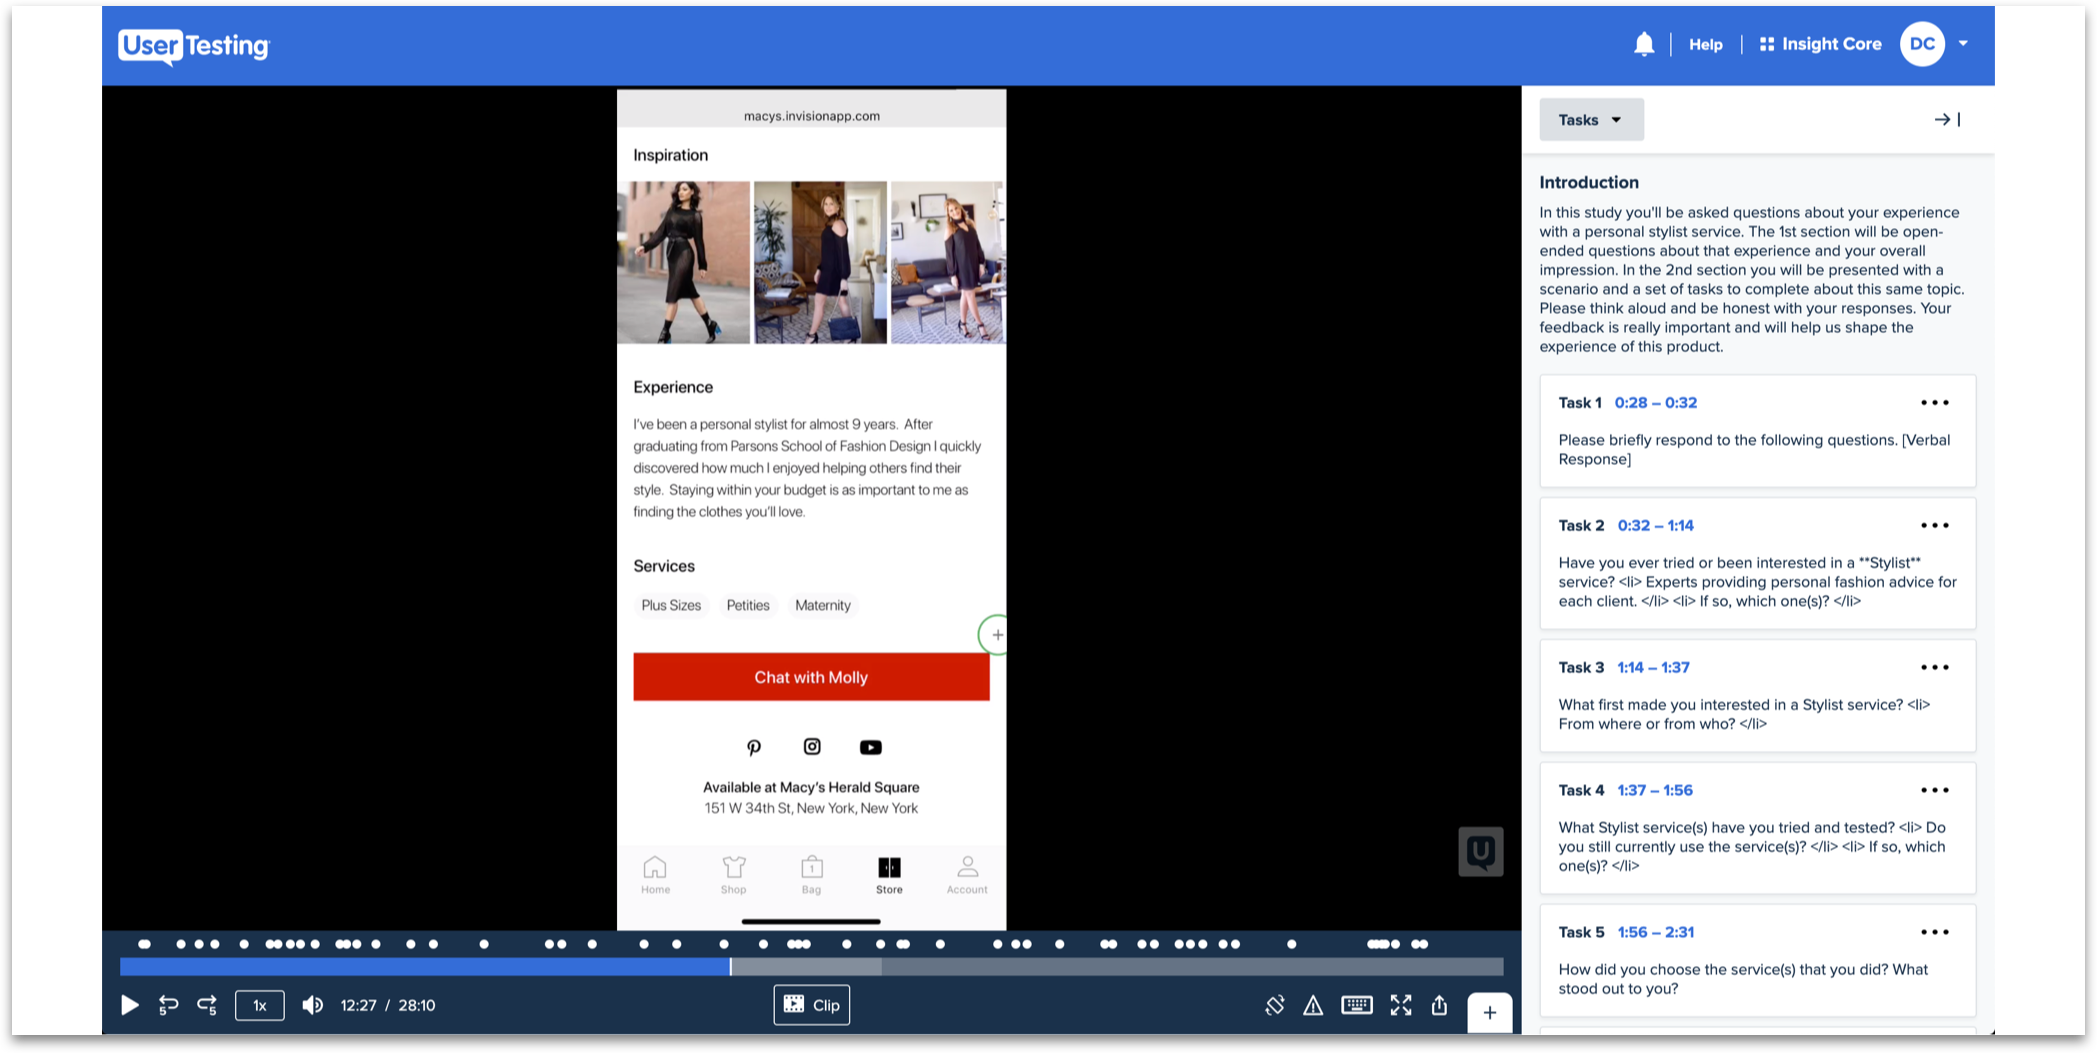Open more options for Task 5

point(1934,933)
